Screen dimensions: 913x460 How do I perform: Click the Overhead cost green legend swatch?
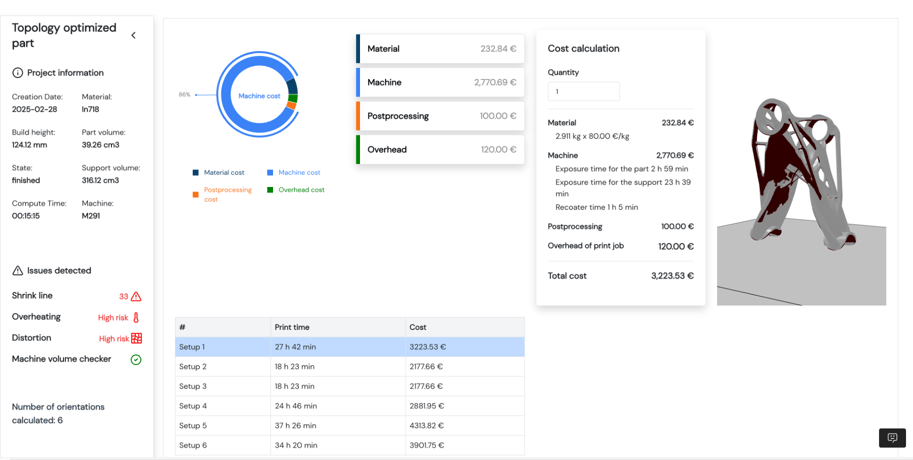point(270,190)
